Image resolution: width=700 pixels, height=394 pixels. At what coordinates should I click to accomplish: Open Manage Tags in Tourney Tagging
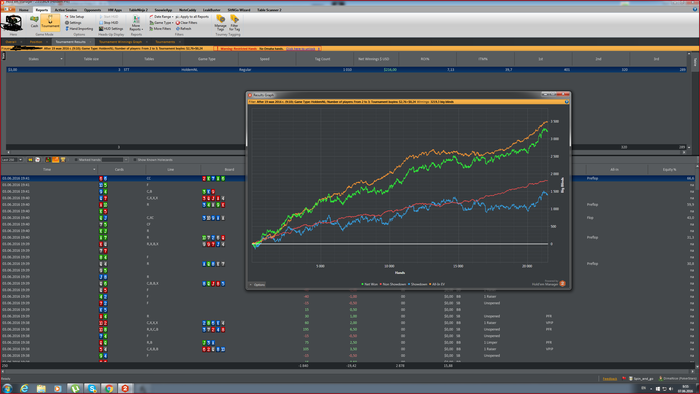click(x=221, y=23)
